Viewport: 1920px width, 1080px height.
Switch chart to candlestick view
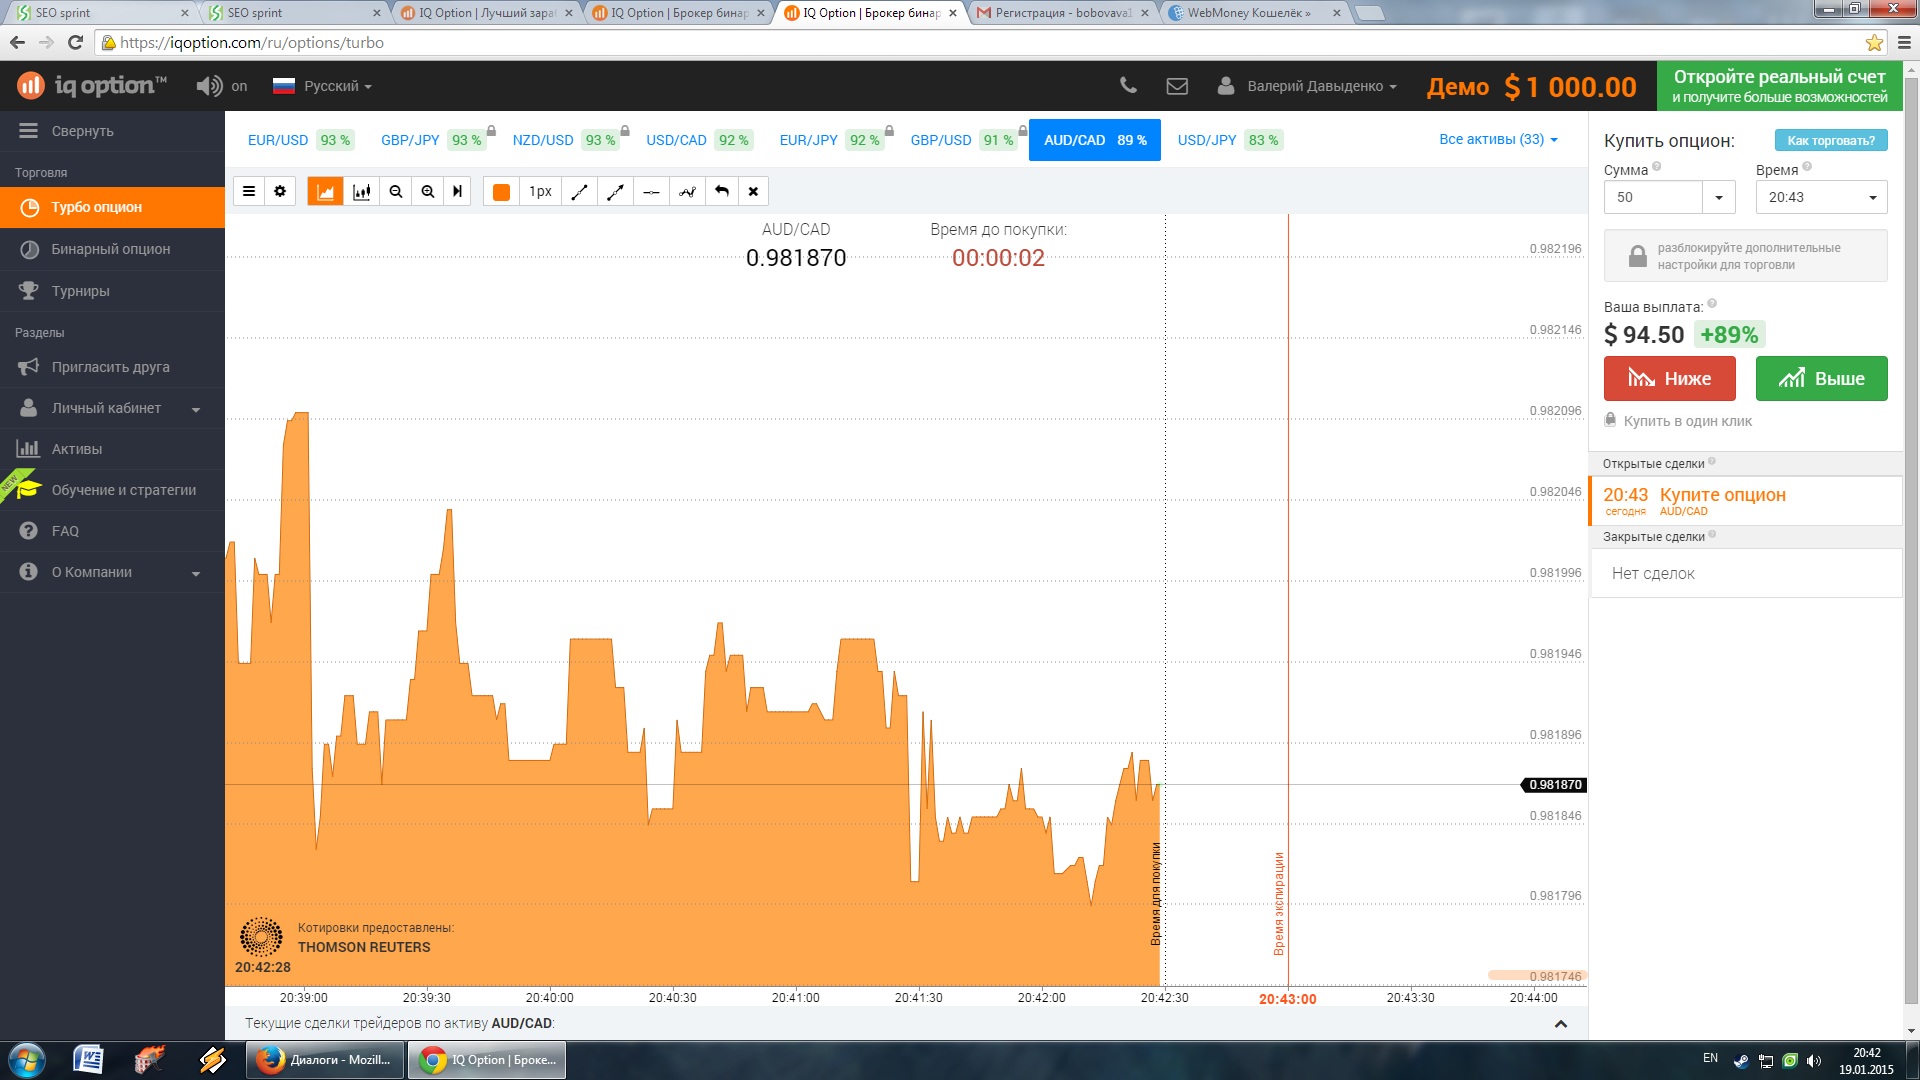point(361,192)
